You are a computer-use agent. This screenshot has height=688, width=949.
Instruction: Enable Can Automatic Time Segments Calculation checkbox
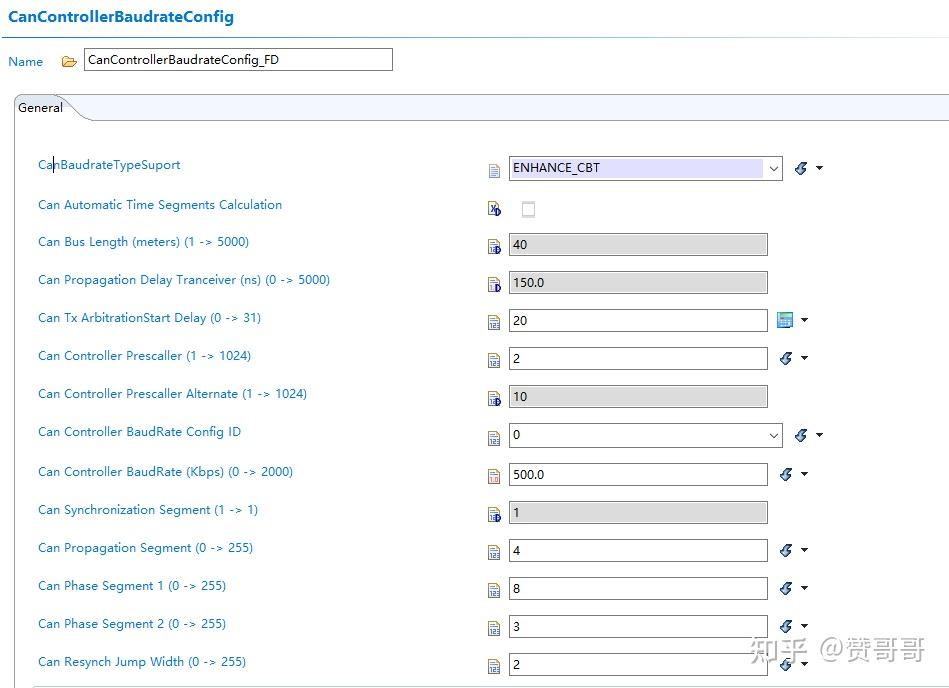coord(528,209)
